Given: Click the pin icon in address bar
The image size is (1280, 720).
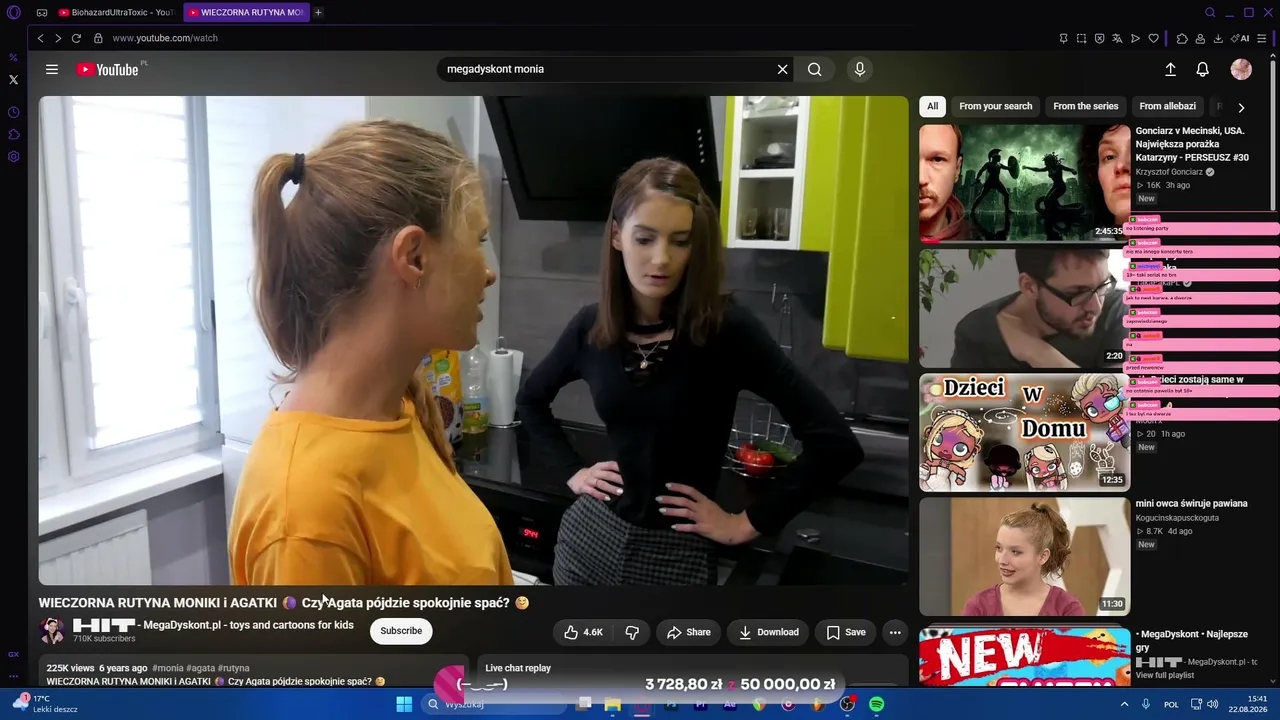Looking at the screenshot, I should point(1063,38).
